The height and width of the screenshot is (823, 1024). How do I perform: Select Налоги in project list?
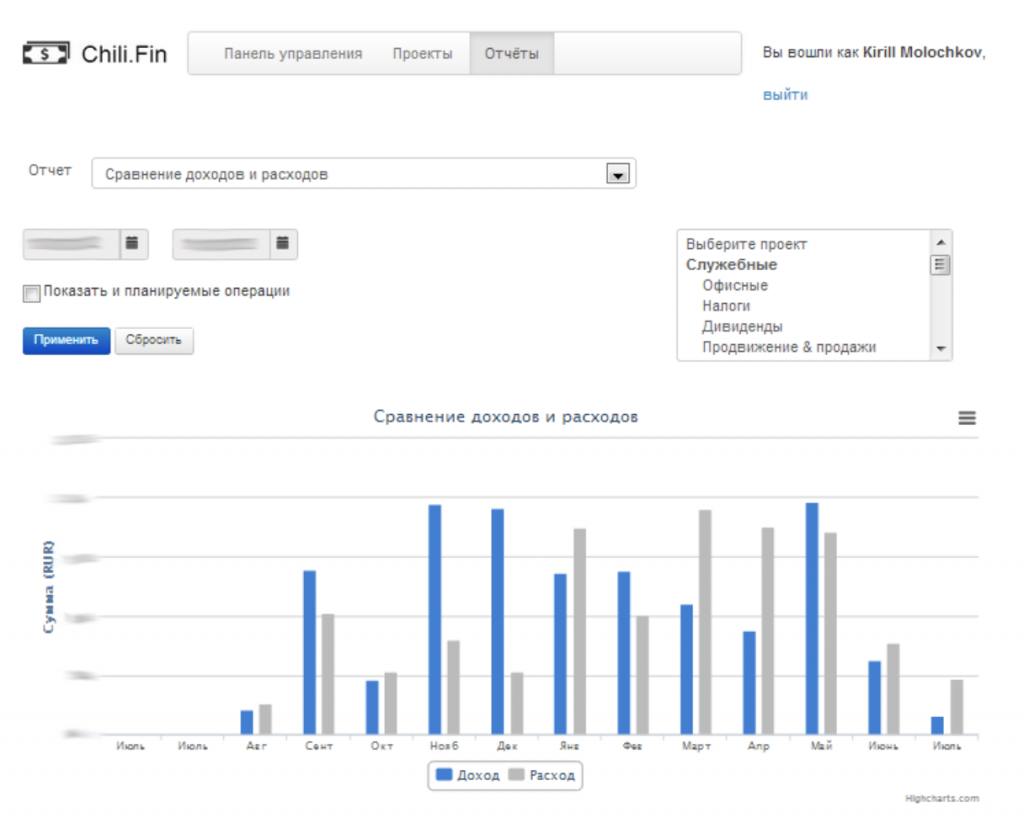(x=726, y=306)
